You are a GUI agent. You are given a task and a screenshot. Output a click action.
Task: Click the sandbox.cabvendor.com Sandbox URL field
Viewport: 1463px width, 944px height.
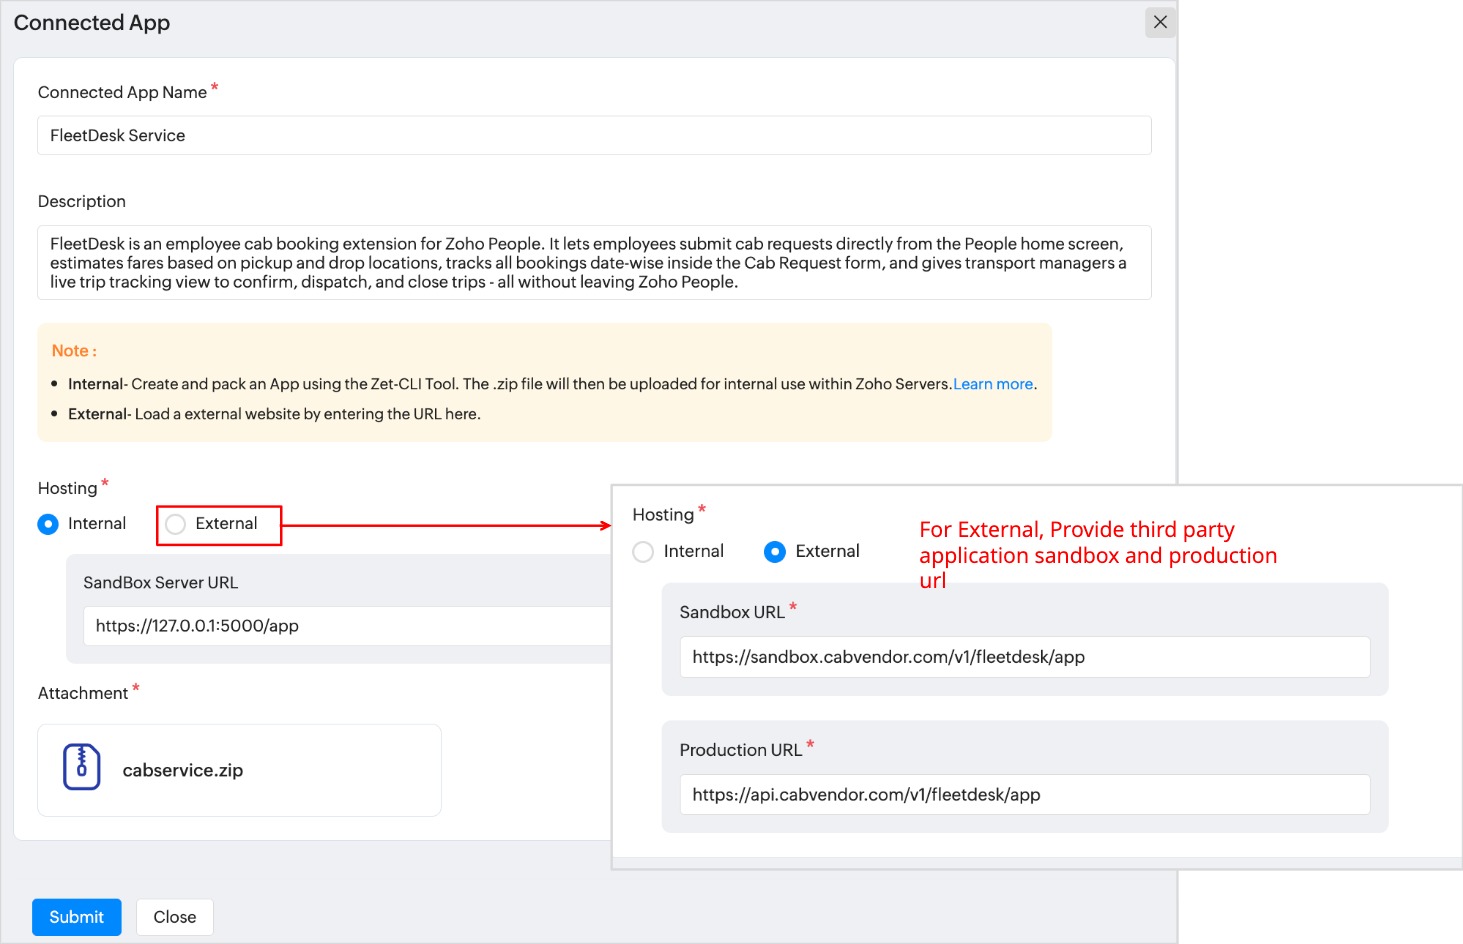coord(1024,658)
